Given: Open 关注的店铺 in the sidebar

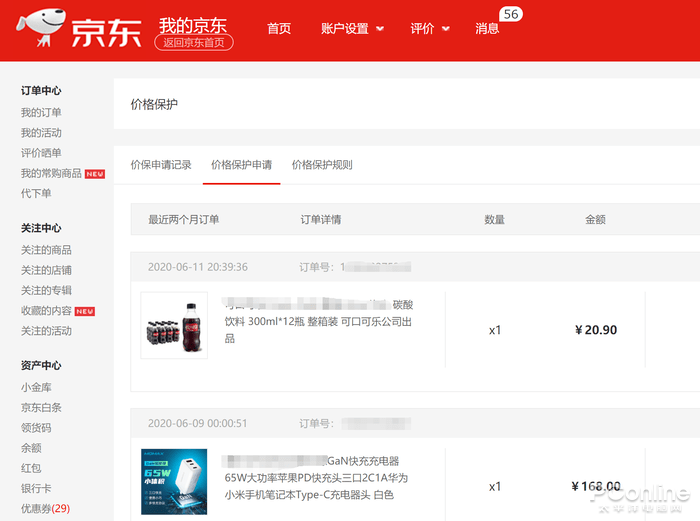Looking at the screenshot, I should point(46,270).
